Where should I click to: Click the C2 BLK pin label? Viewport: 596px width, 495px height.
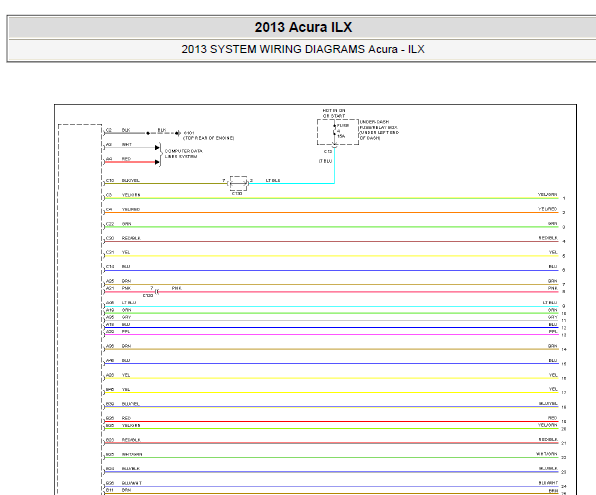pos(118,130)
